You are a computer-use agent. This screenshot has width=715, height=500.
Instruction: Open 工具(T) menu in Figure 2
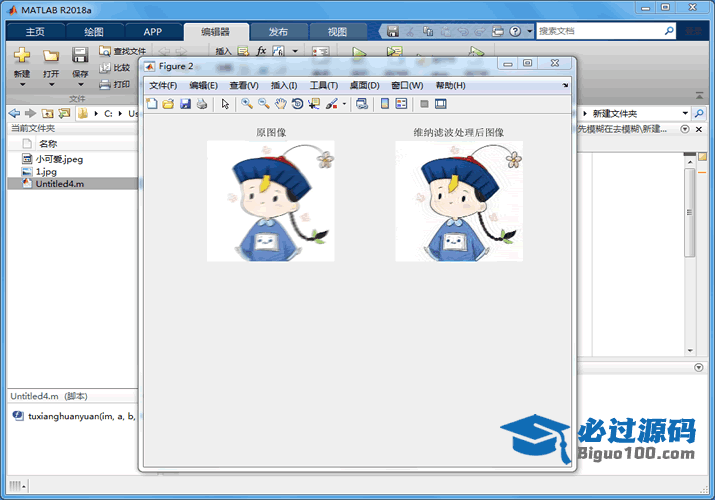pyautogui.click(x=324, y=86)
